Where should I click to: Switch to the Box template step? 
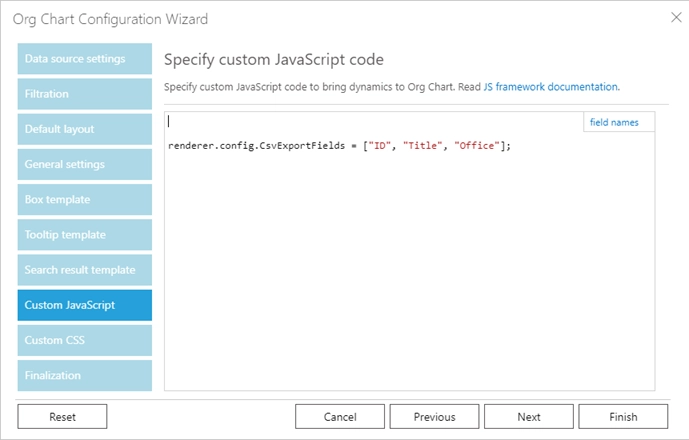pos(85,199)
